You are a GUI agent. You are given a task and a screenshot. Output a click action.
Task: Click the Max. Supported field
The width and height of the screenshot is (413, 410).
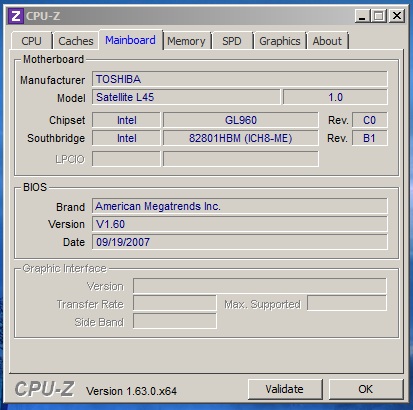coord(347,303)
